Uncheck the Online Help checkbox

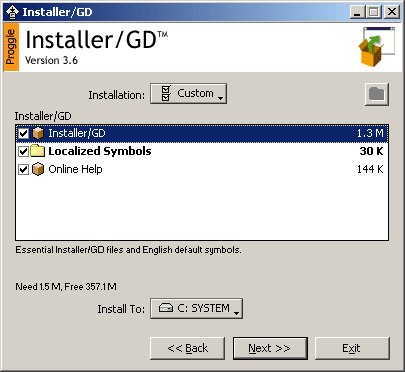coord(23,169)
